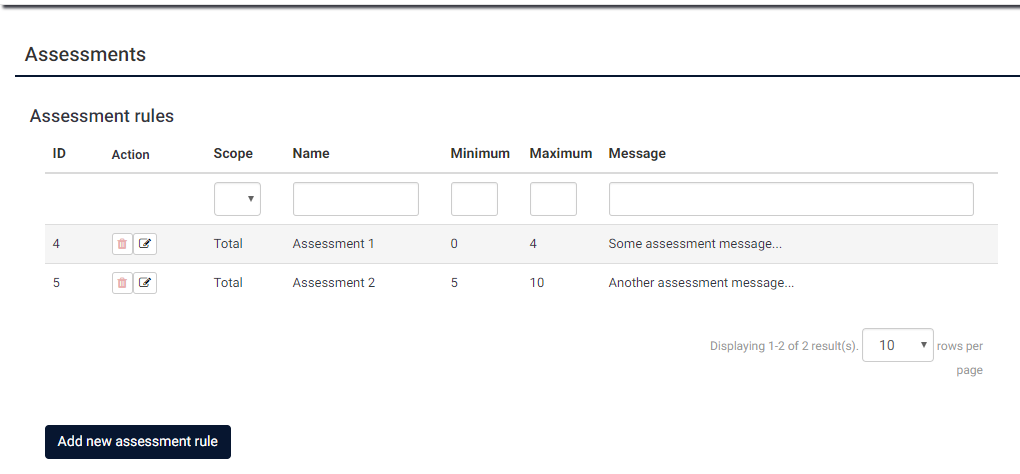
Task: Focus the Minimum filter box
Action: [474, 199]
